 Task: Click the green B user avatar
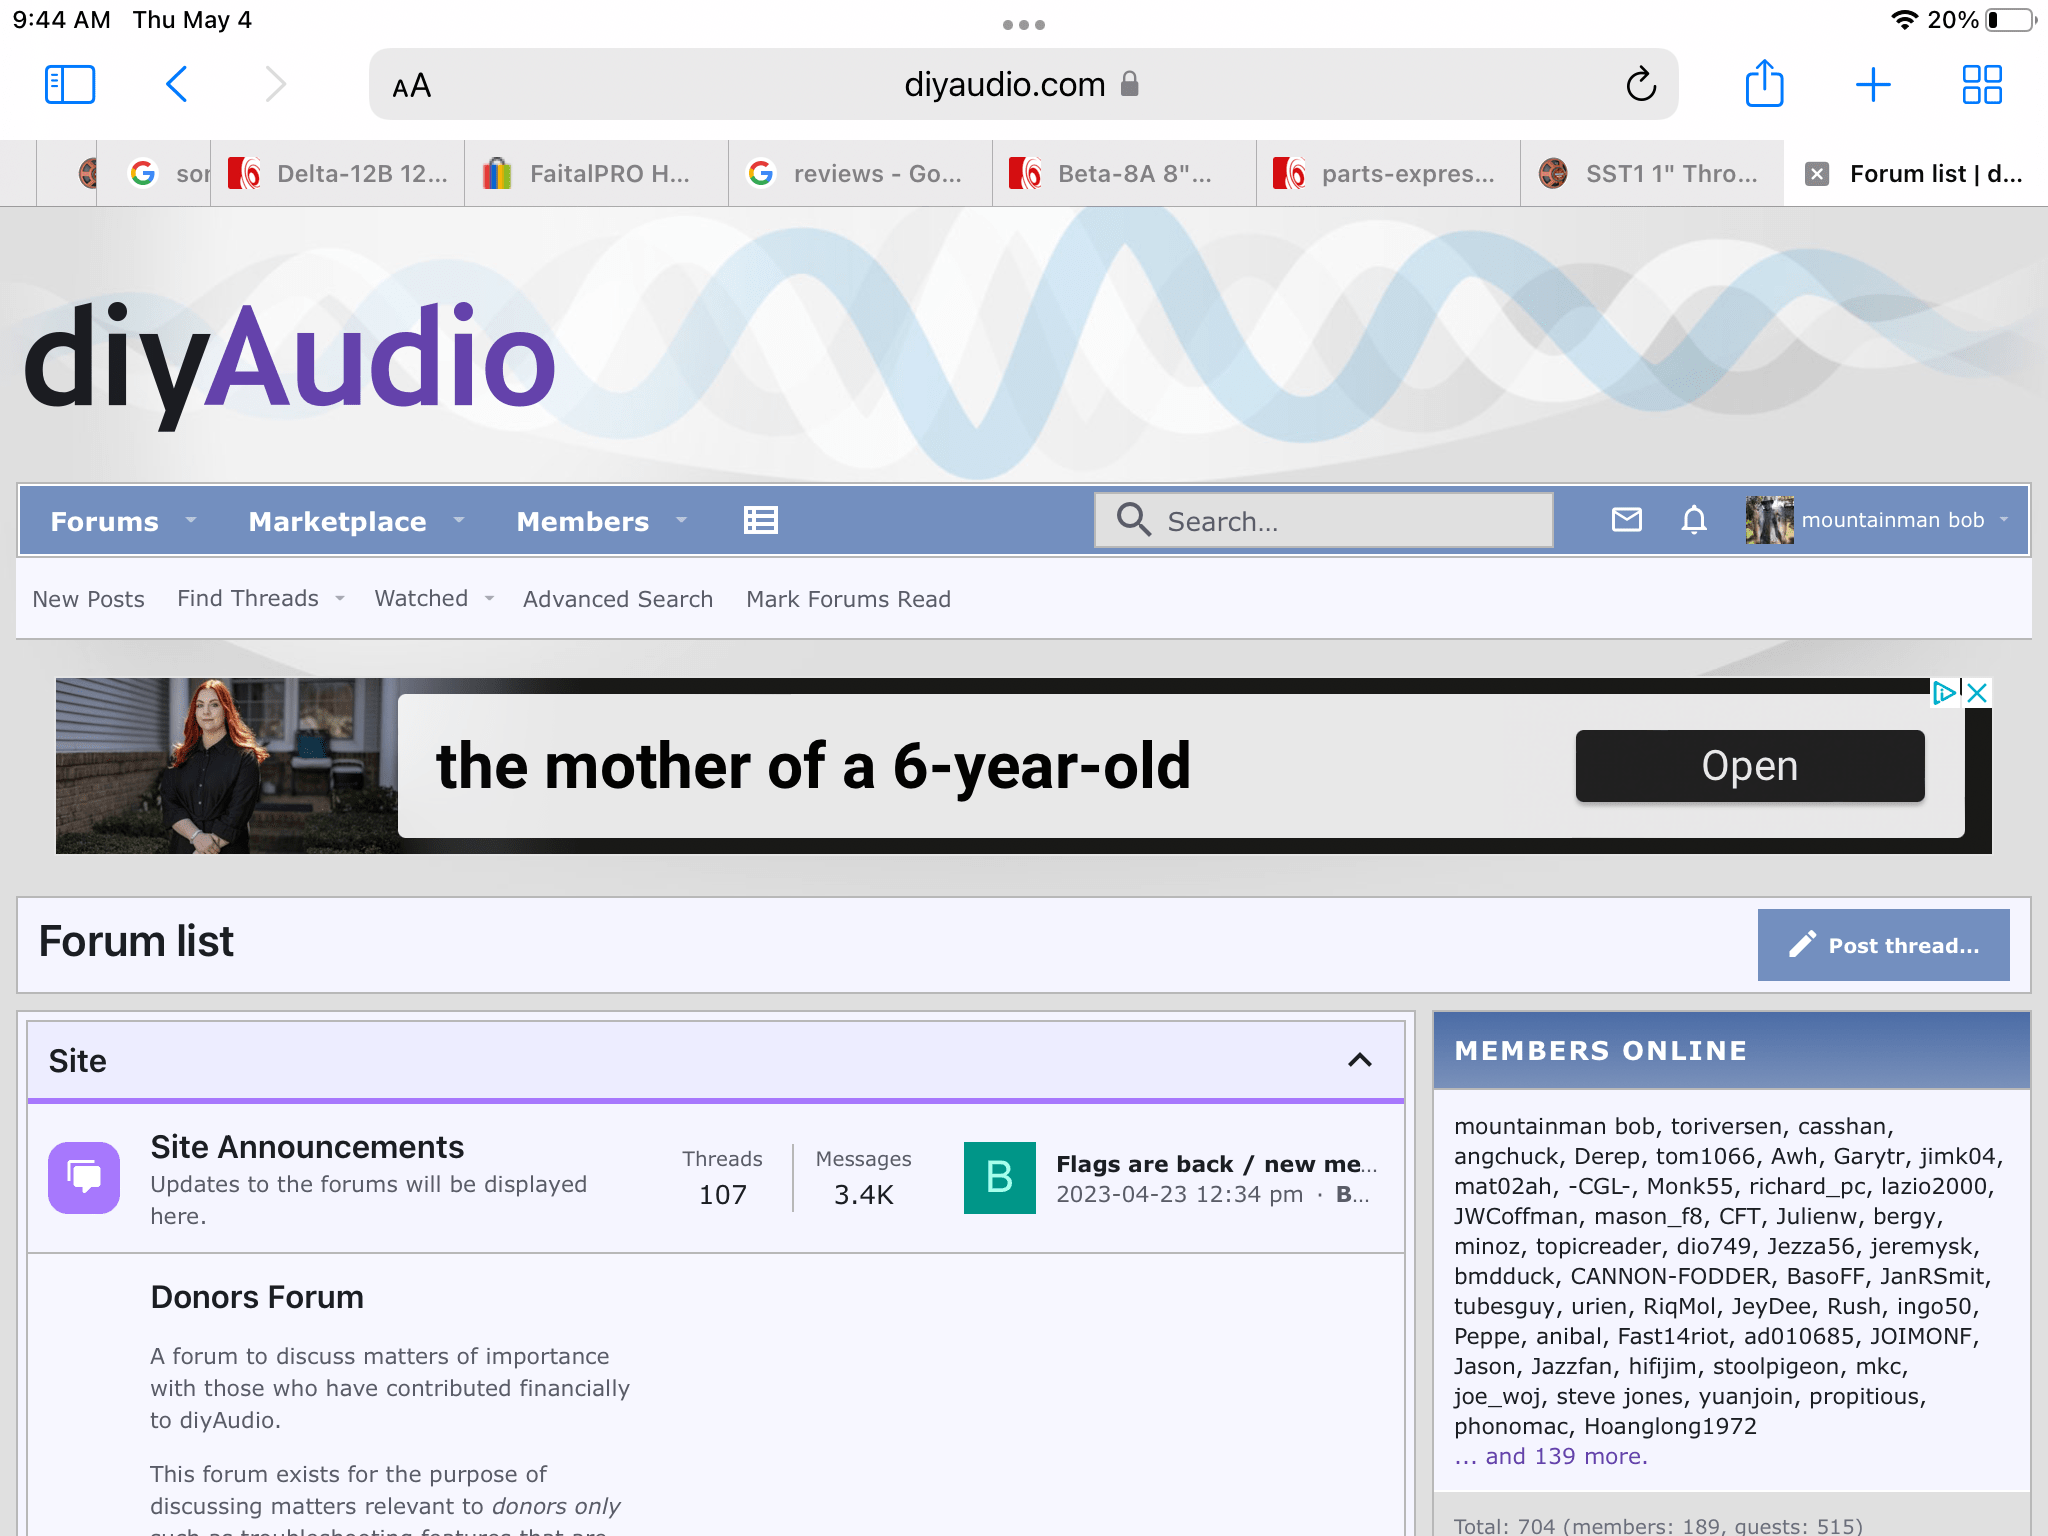pos(999,1177)
